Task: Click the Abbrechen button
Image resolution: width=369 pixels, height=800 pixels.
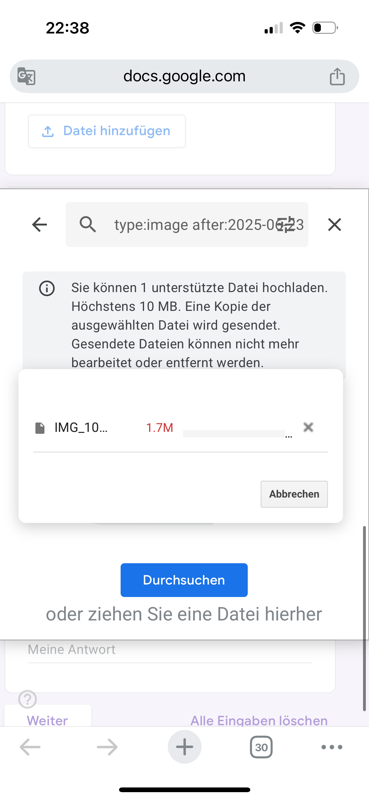Action: [x=294, y=494]
